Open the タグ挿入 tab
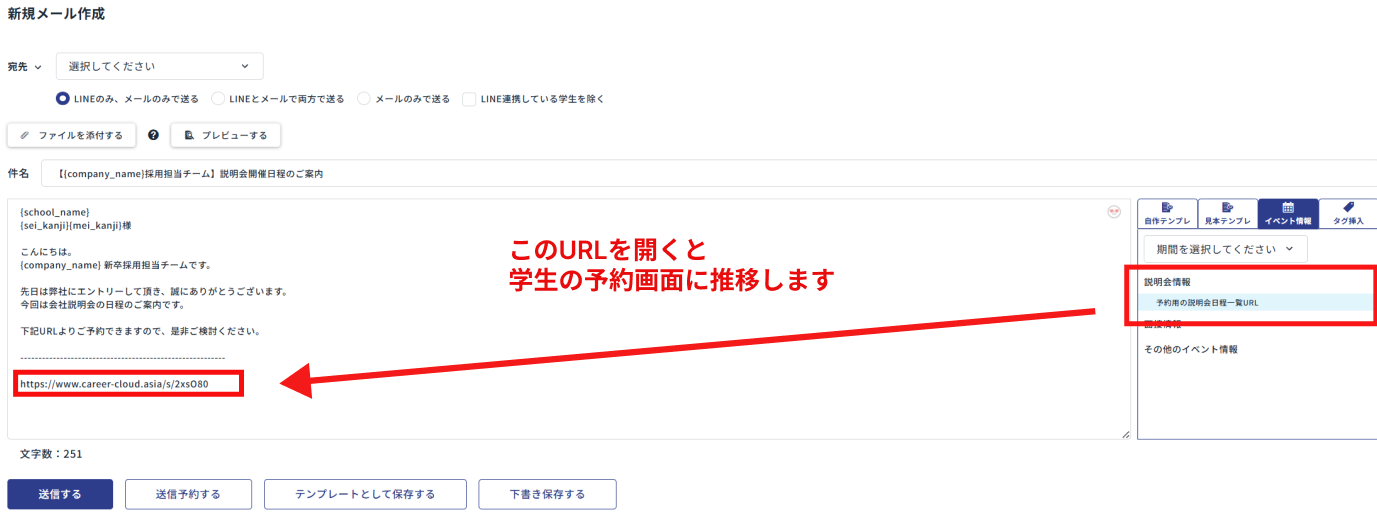 (x=1348, y=213)
